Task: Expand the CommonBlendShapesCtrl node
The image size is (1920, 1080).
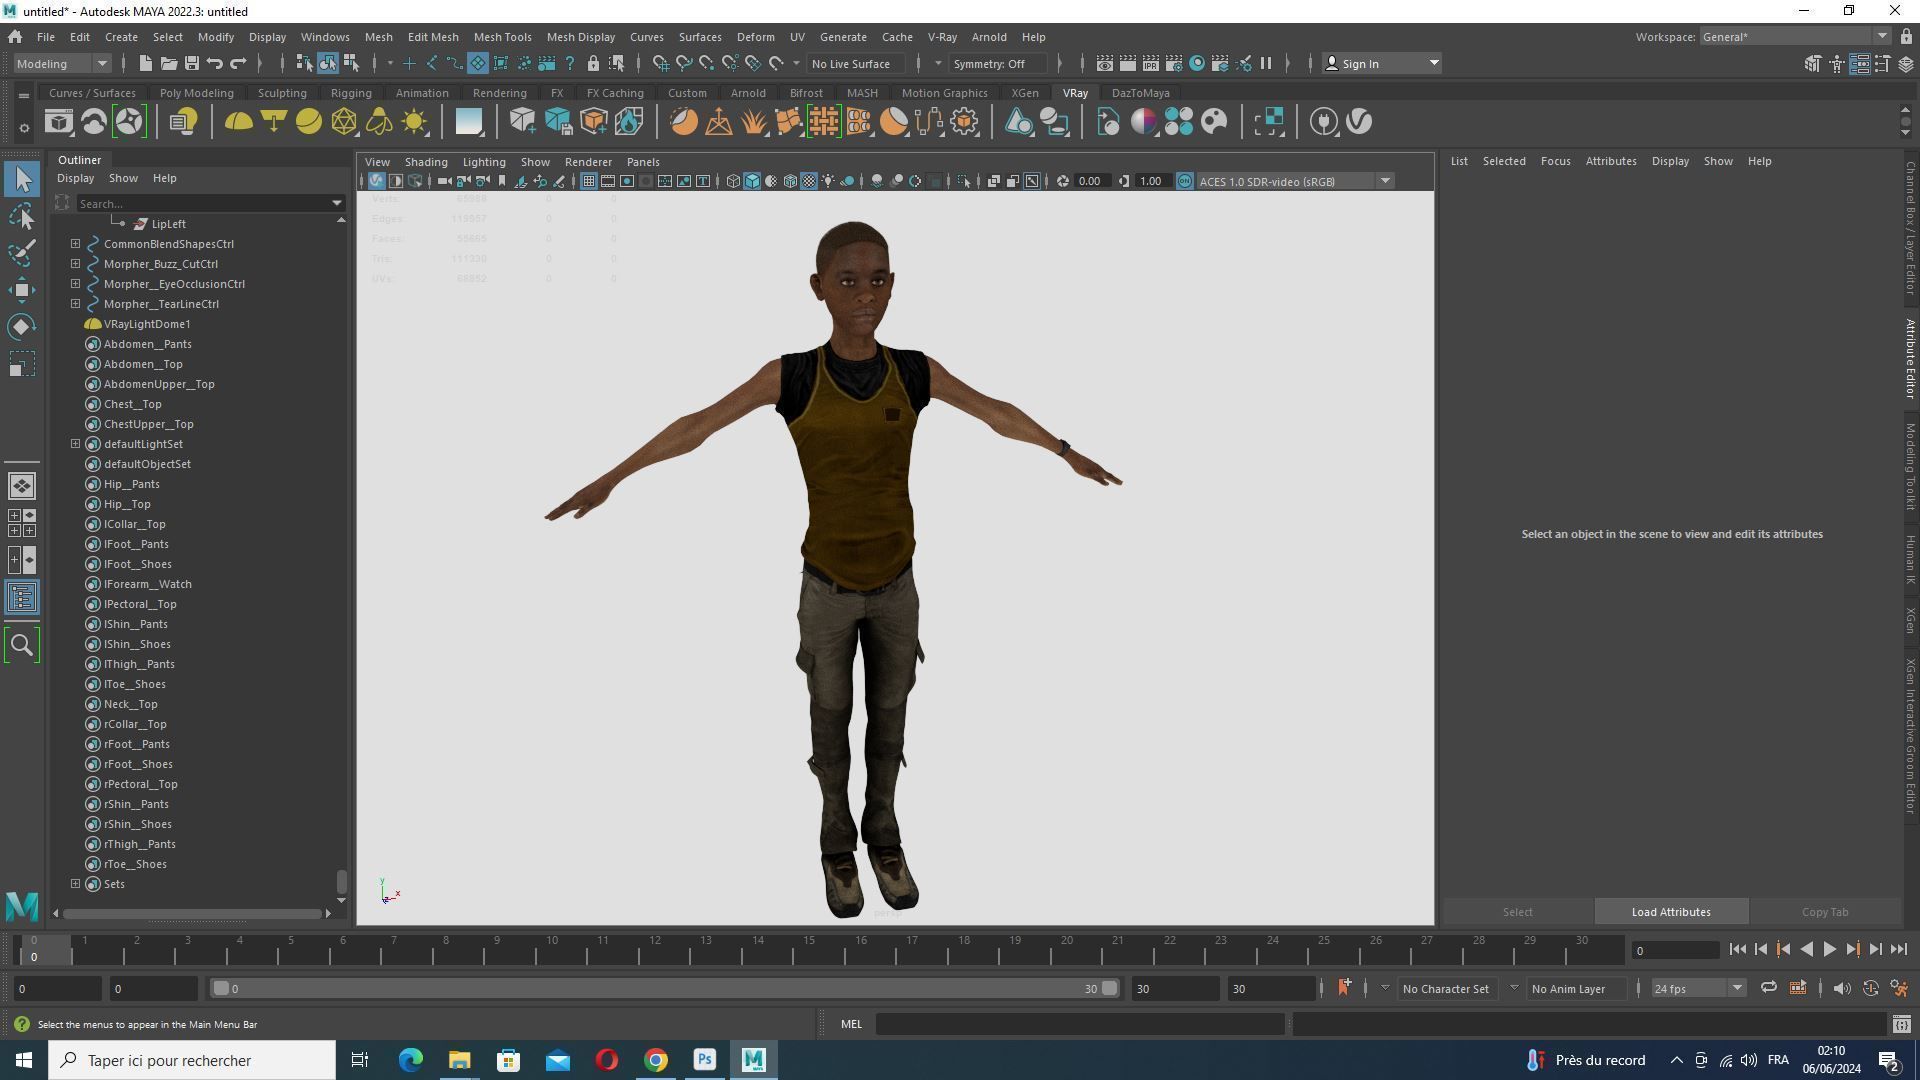Action: point(76,244)
